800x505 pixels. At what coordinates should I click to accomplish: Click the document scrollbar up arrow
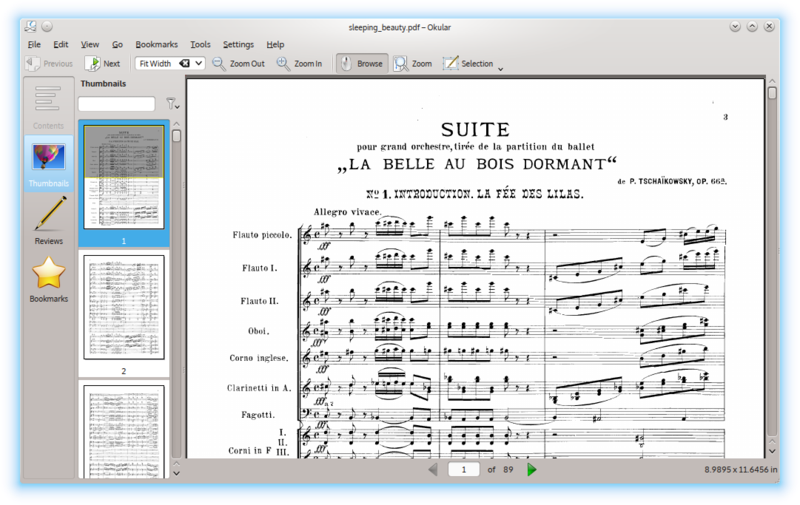click(x=772, y=81)
